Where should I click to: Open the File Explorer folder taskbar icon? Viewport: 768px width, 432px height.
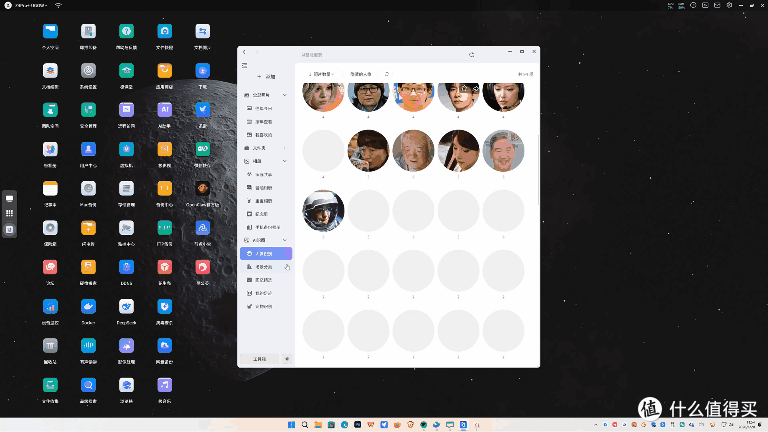(318, 425)
